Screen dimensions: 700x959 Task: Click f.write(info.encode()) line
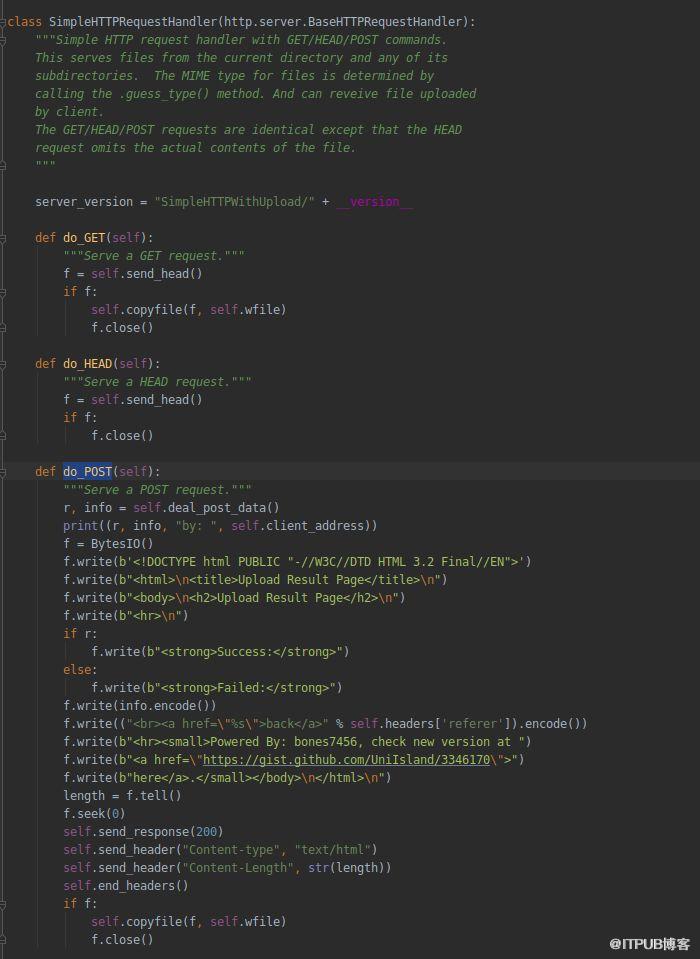click(x=139, y=705)
